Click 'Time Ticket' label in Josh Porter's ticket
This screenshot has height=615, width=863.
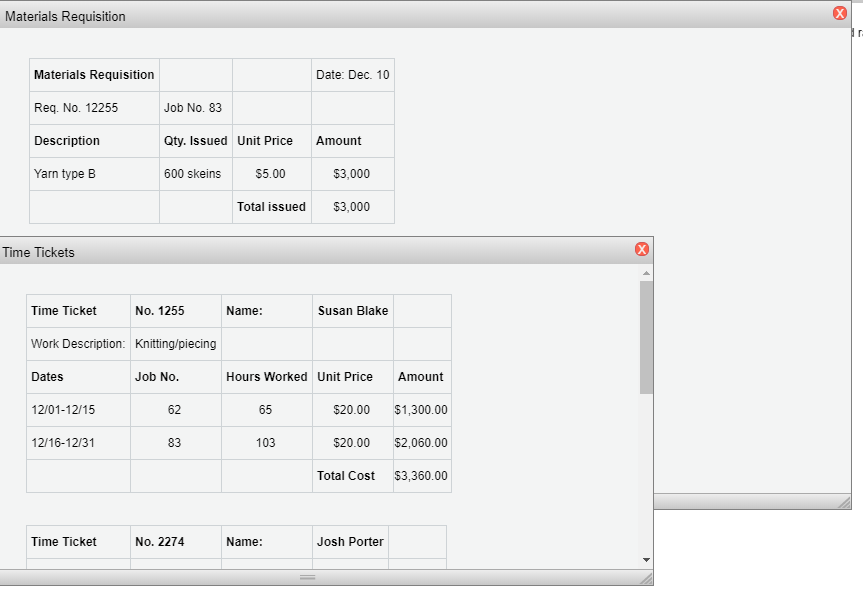click(64, 542)
